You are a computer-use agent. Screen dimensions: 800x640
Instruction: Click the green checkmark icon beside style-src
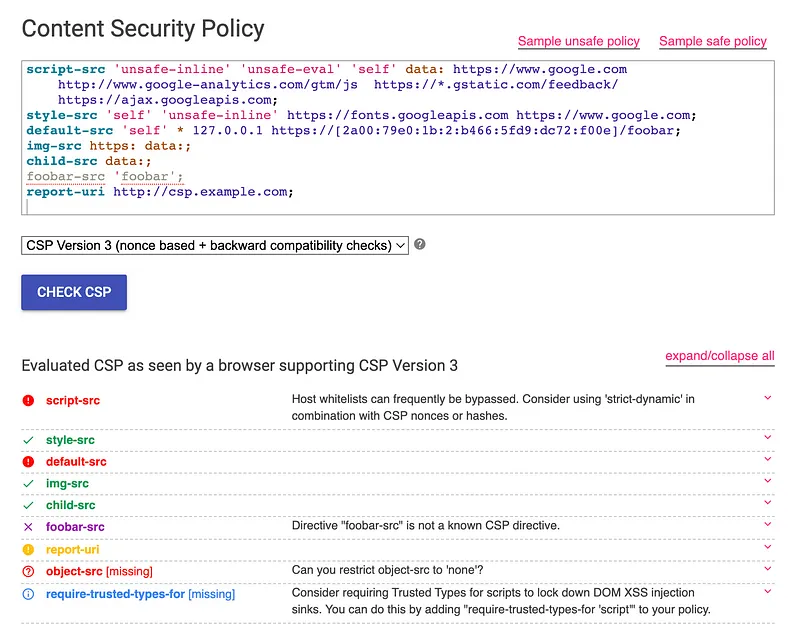coord(28,440)
